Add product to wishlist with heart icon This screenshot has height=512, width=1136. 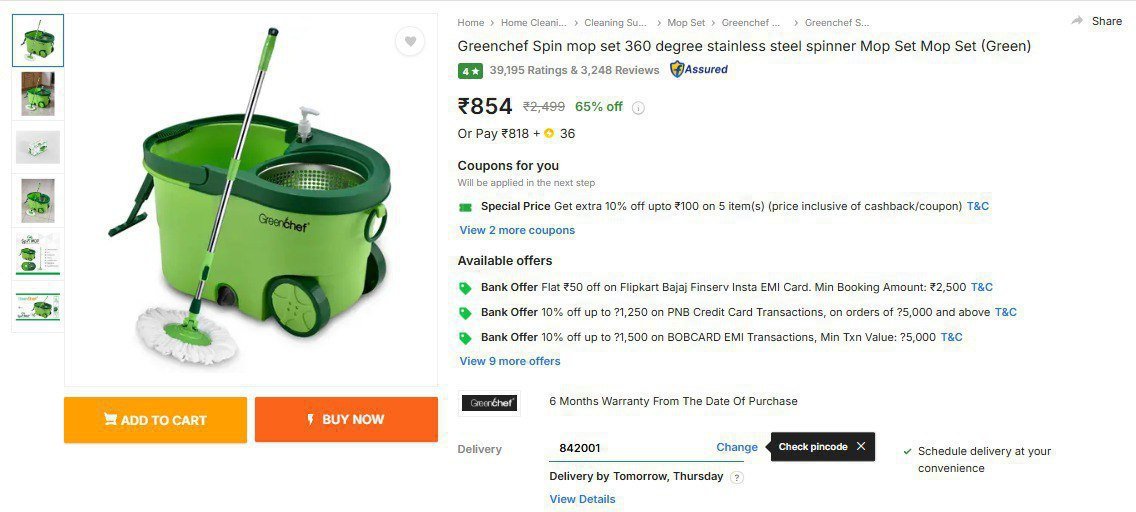(409, 41)
